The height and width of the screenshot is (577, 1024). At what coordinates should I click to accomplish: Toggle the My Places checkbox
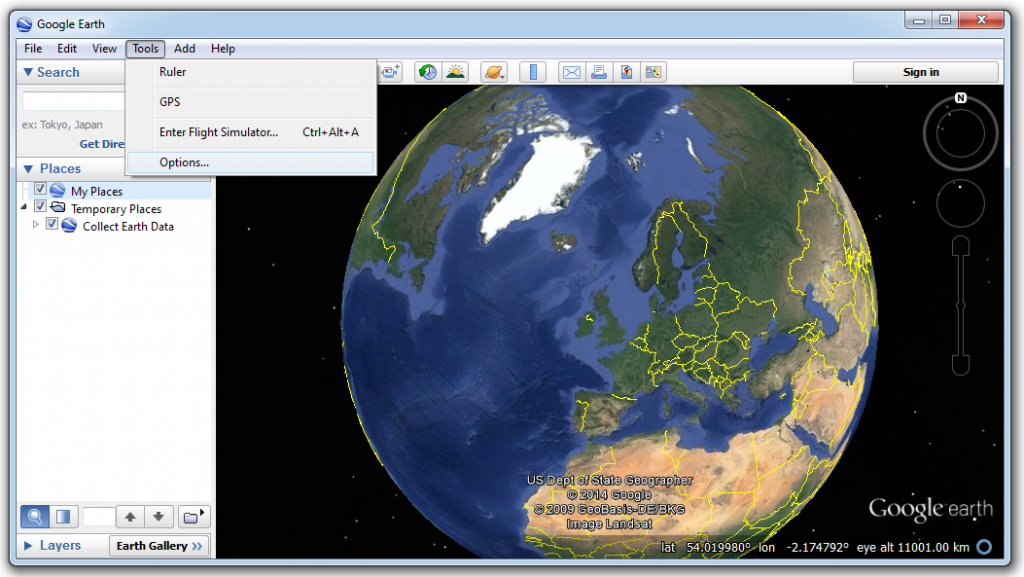(40, 189)
